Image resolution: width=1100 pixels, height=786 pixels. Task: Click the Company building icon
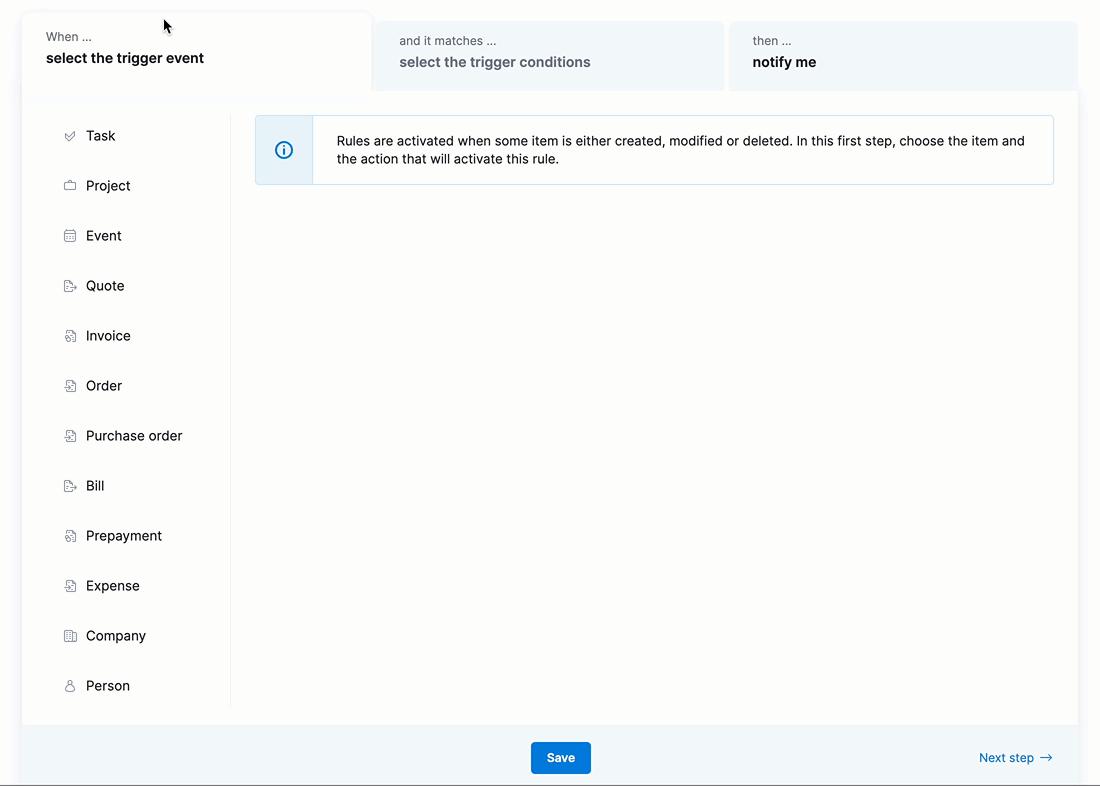pyautogui.click(x=69, y=636)
